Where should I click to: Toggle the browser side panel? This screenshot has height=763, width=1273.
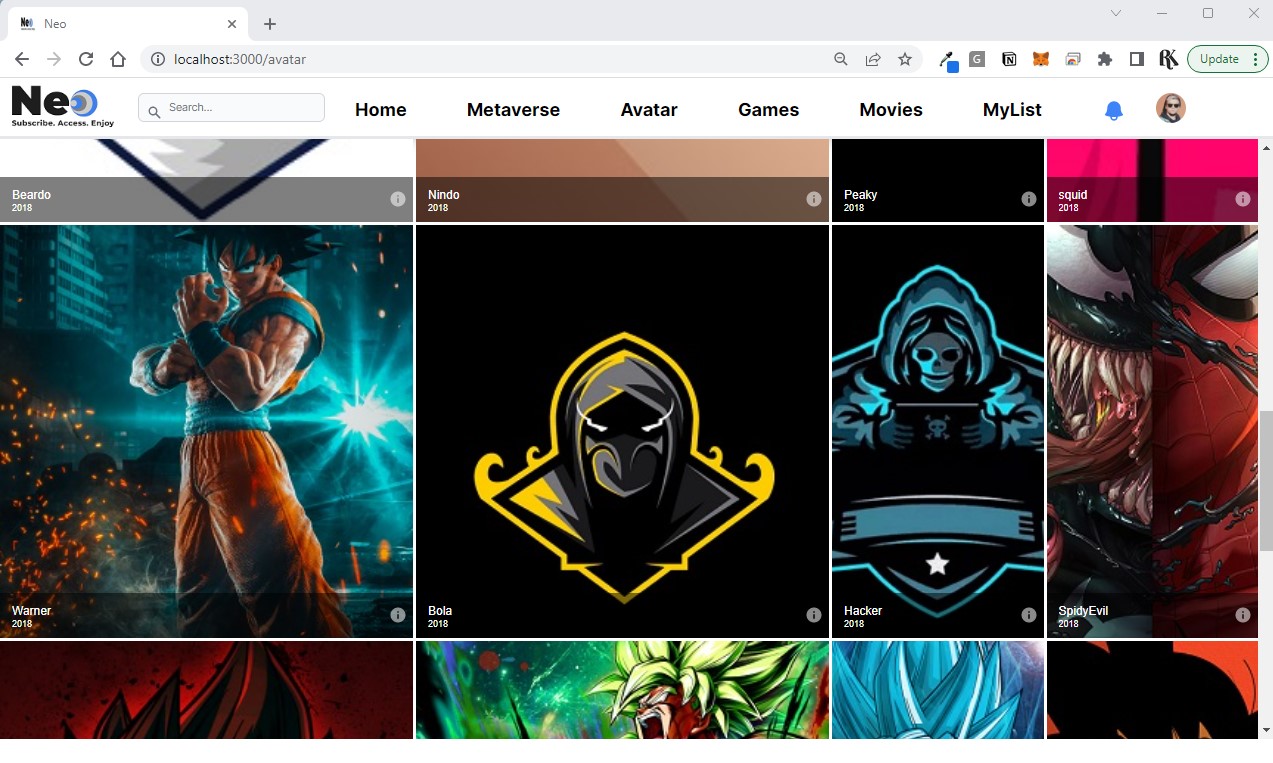(x=1137, y=59)
